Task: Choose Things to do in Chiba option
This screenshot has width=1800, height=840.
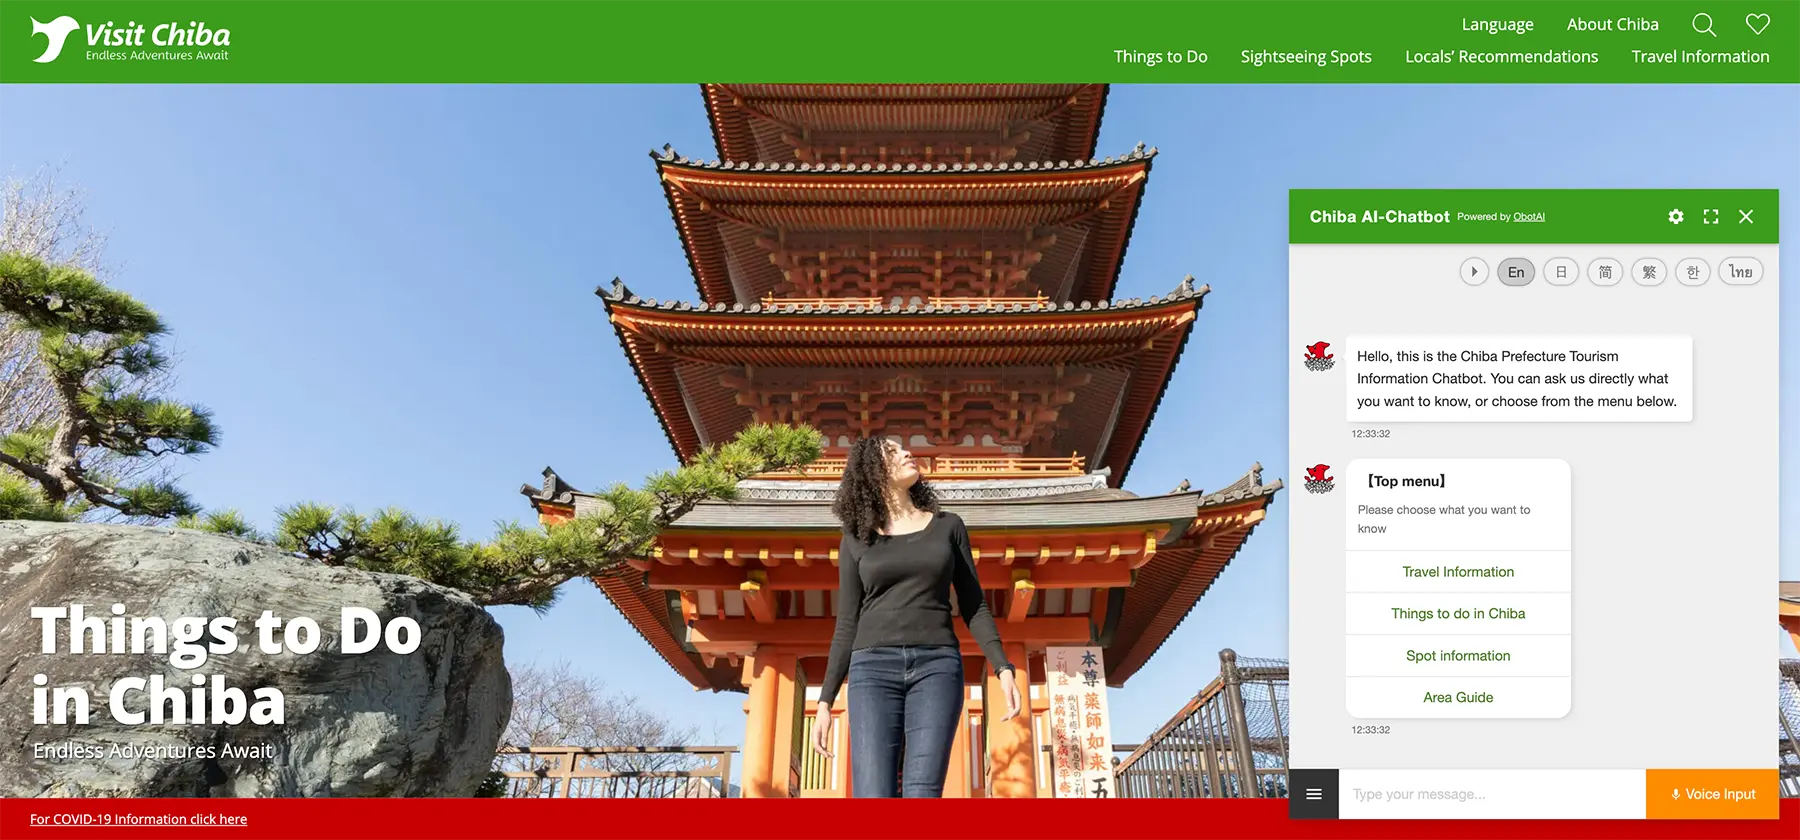Action: tap(1458, 614)
